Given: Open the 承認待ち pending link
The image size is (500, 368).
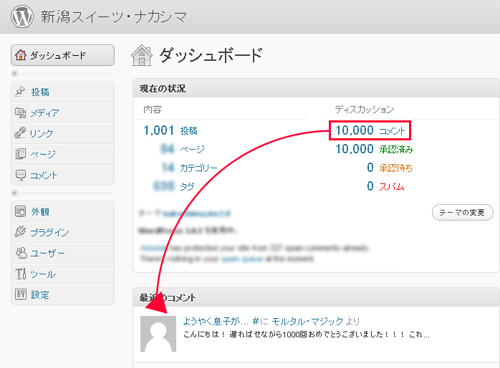Looking at the screenshot, I should coord(396,168).
